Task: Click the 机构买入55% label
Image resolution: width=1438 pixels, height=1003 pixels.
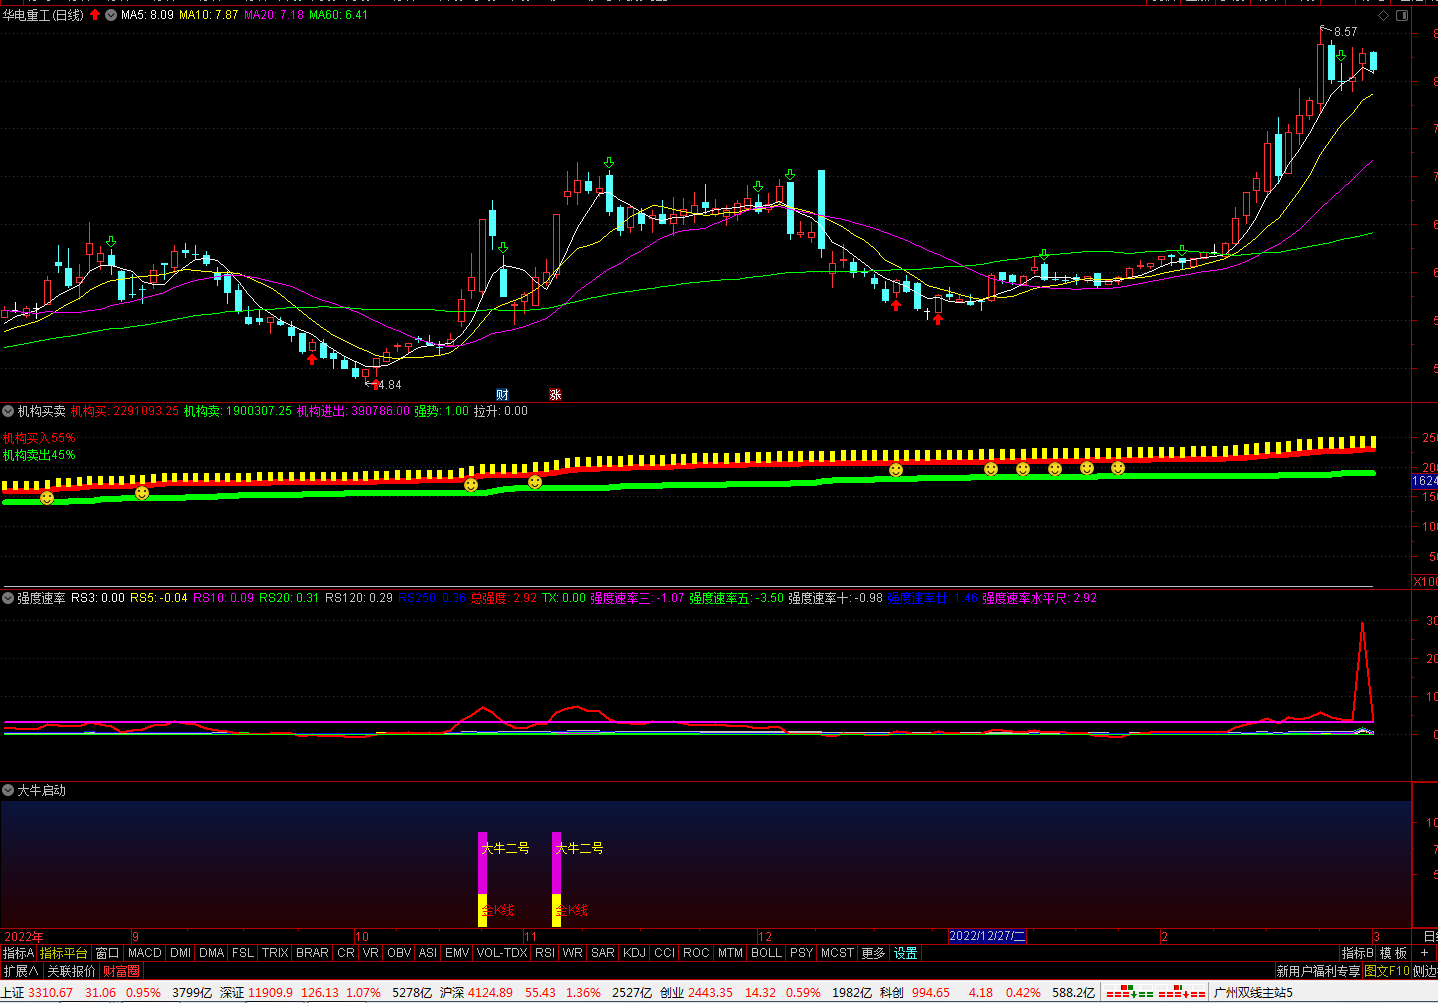Action: (39, 438)
